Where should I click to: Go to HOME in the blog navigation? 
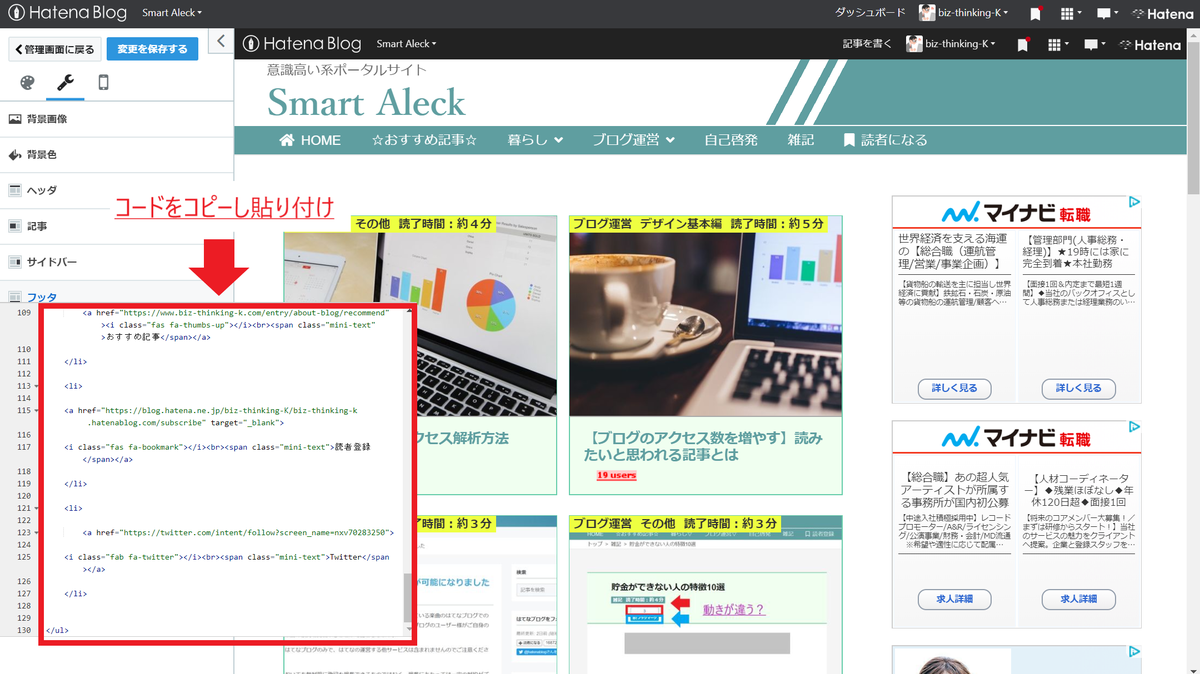310,140
